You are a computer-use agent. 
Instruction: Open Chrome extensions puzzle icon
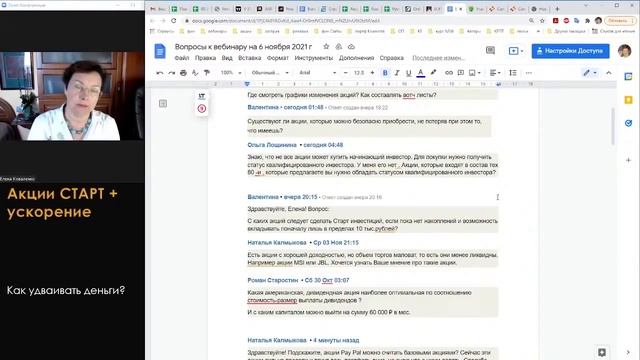point(587,20)
